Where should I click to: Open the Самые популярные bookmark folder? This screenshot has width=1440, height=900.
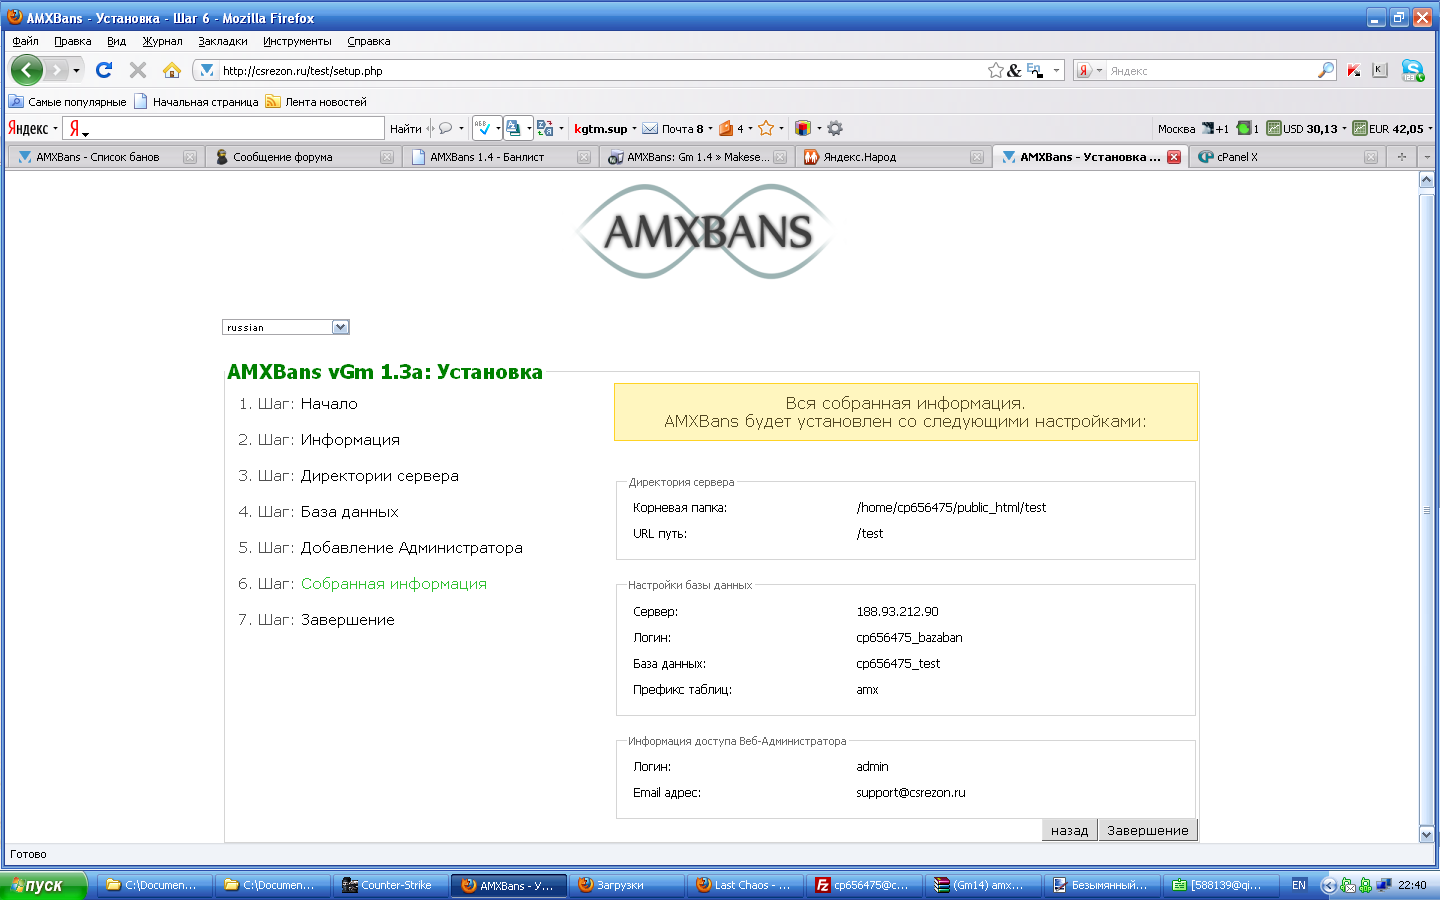click(68, 101)
